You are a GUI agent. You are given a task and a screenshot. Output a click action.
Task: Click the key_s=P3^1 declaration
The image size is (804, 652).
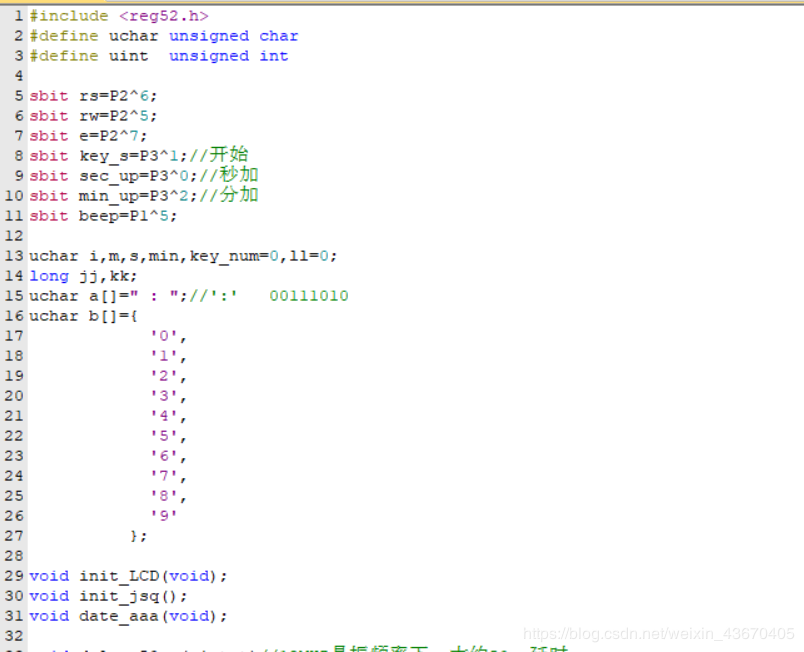[x=134, y=156]
